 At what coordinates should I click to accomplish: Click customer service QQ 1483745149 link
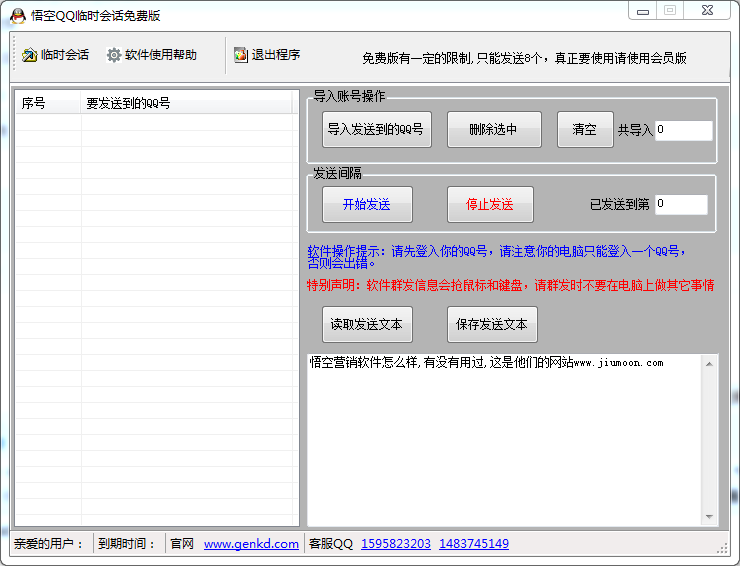(474, 544)
